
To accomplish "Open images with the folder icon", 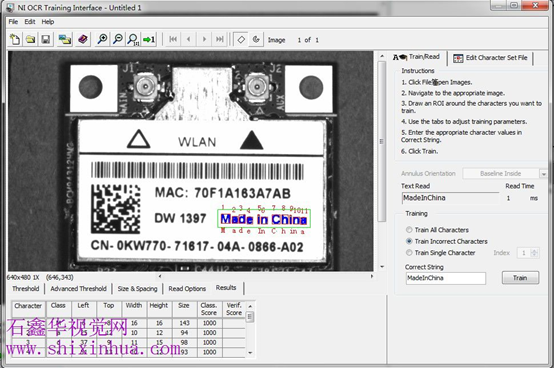I will (30, 39).
